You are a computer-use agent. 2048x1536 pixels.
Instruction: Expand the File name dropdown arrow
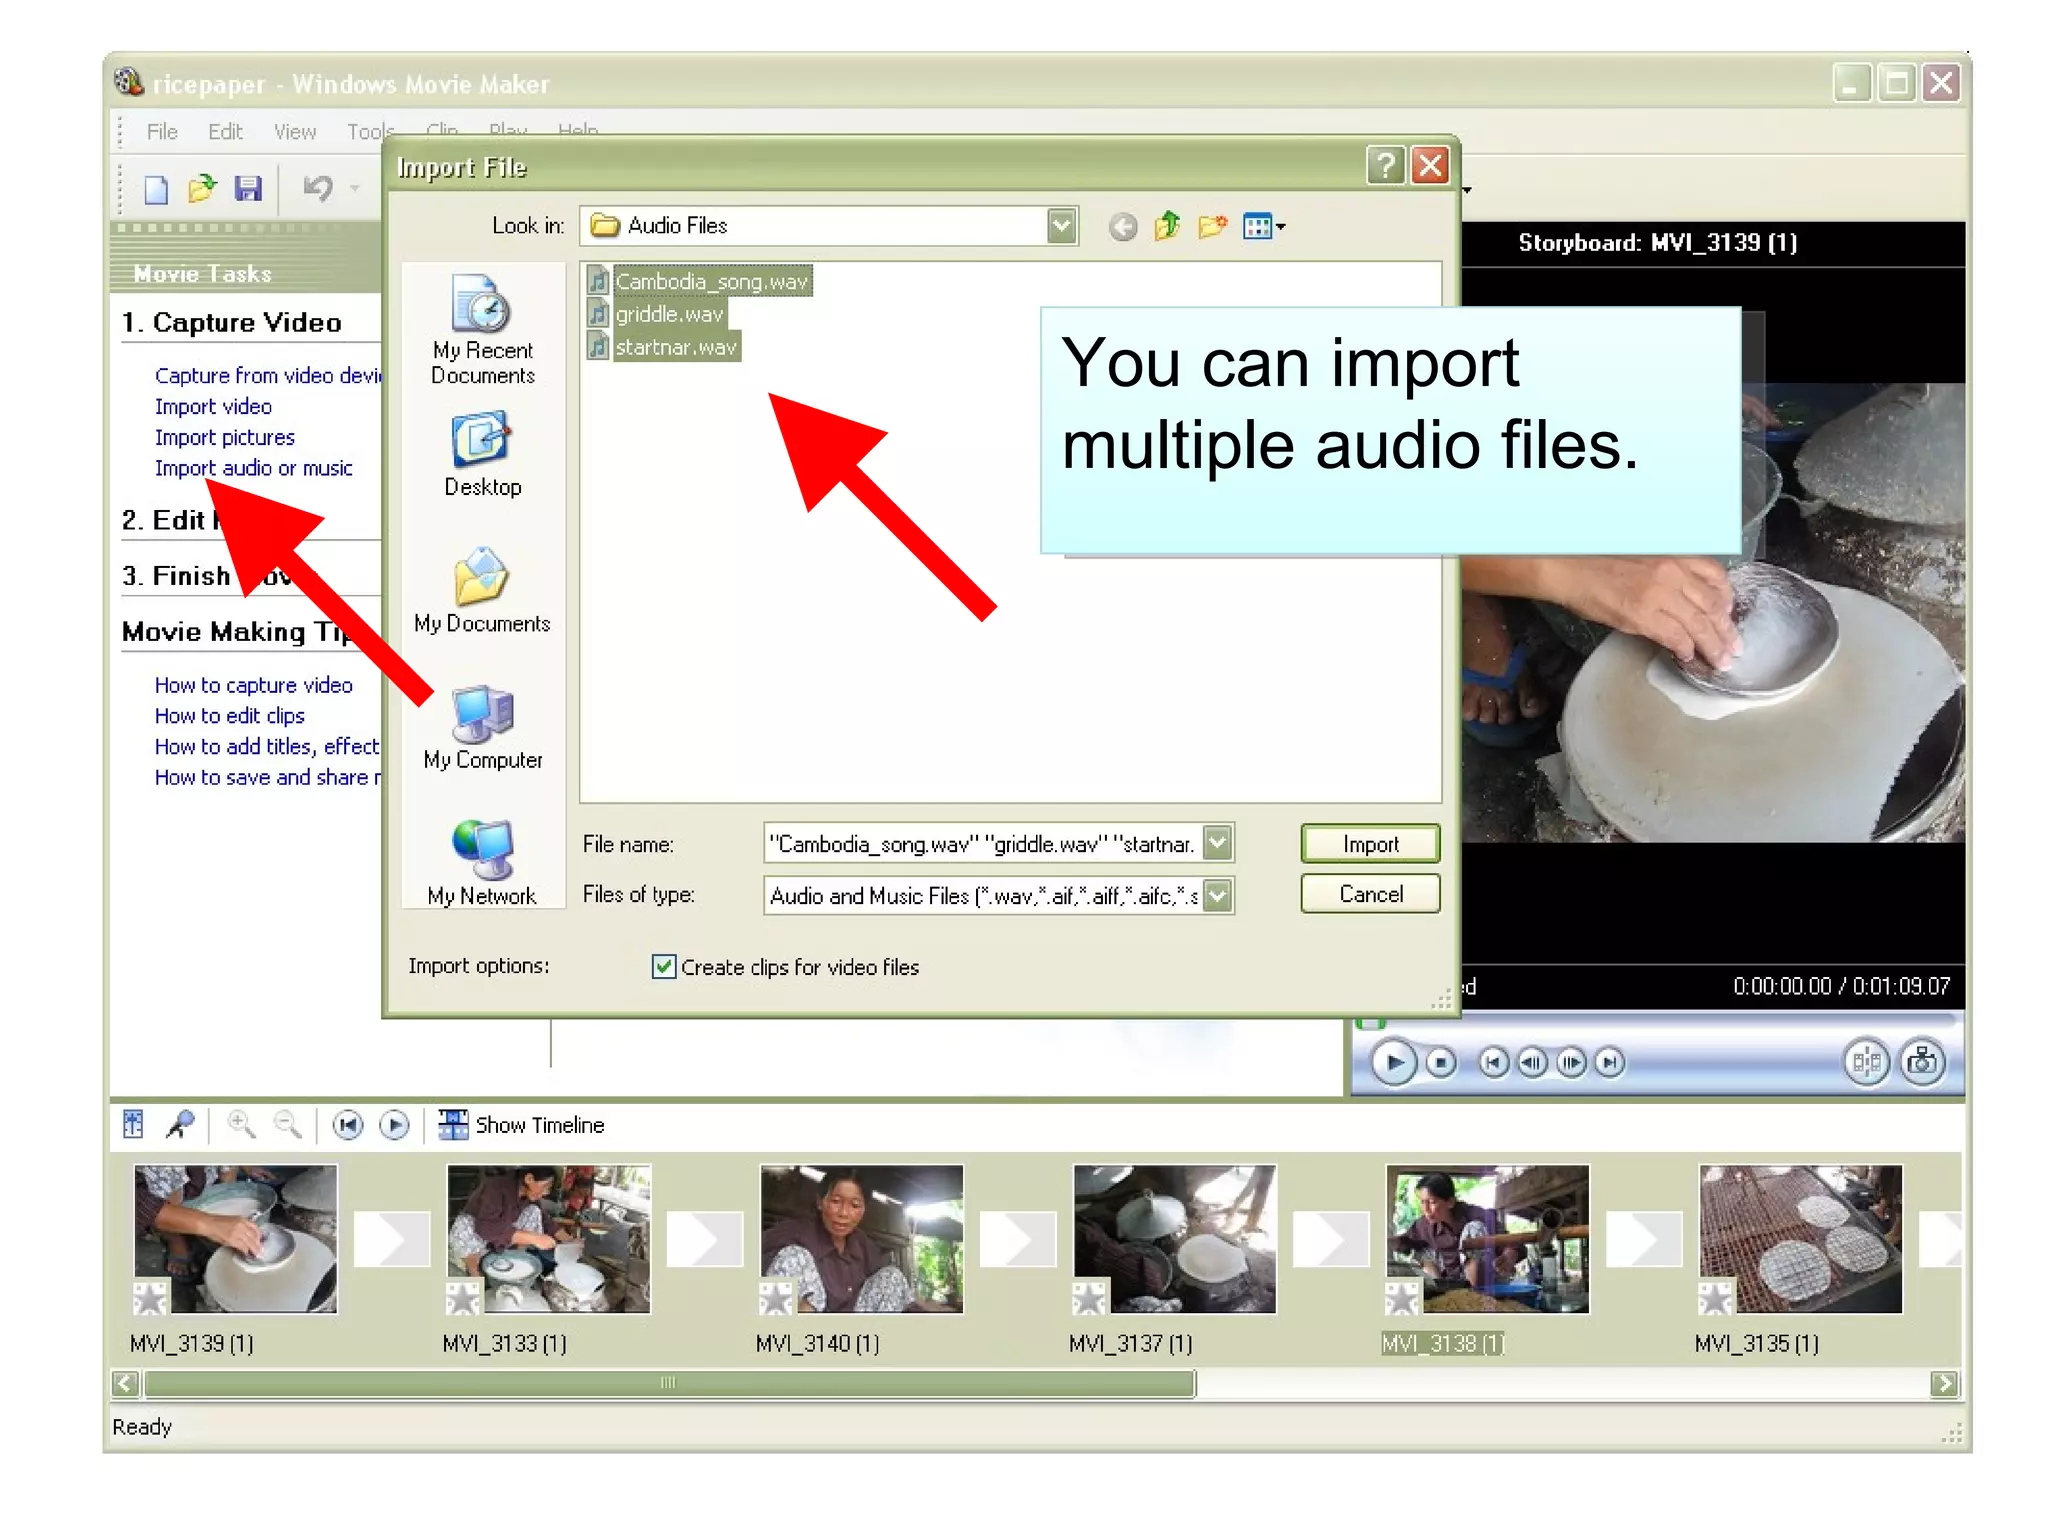pyautogui.click(x=1218, y=843)
